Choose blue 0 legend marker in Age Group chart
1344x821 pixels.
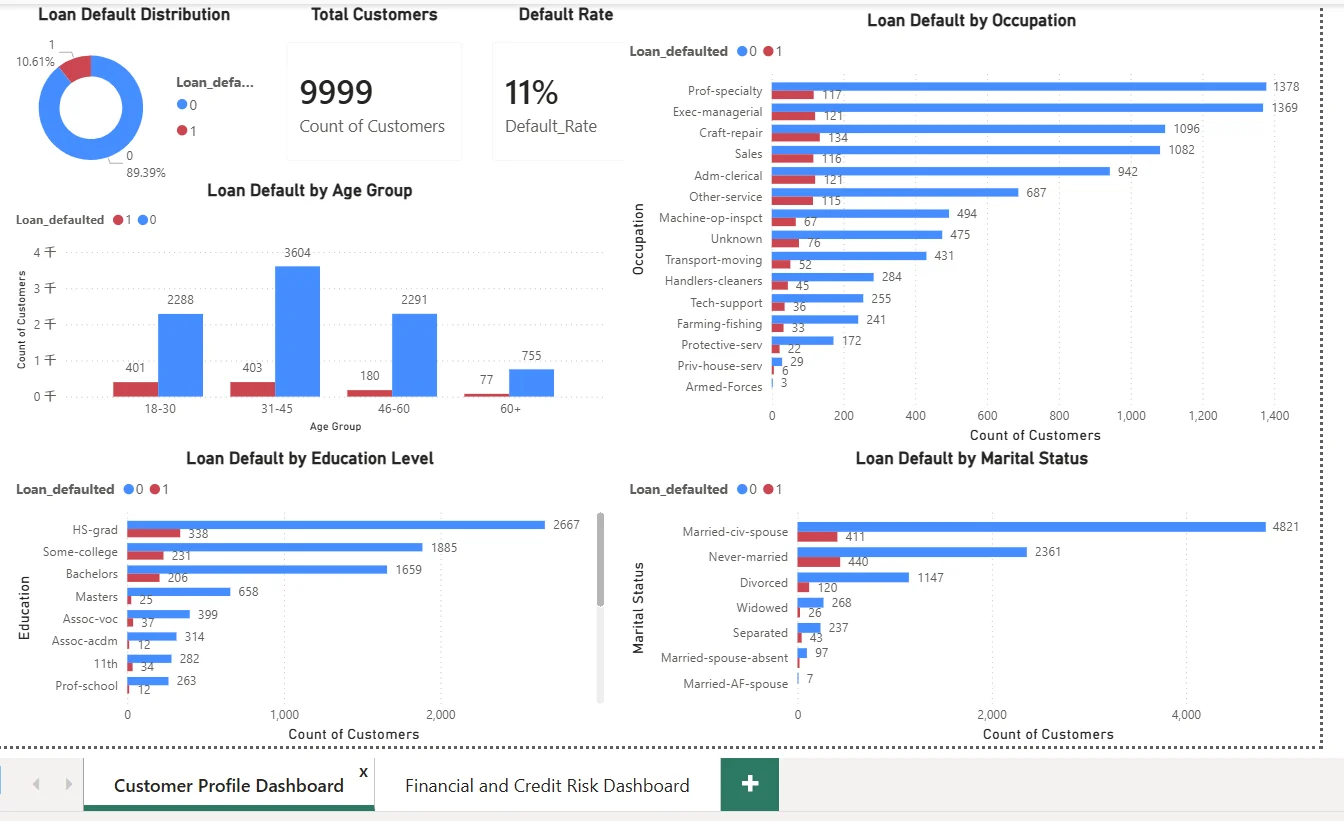(143, 220)
